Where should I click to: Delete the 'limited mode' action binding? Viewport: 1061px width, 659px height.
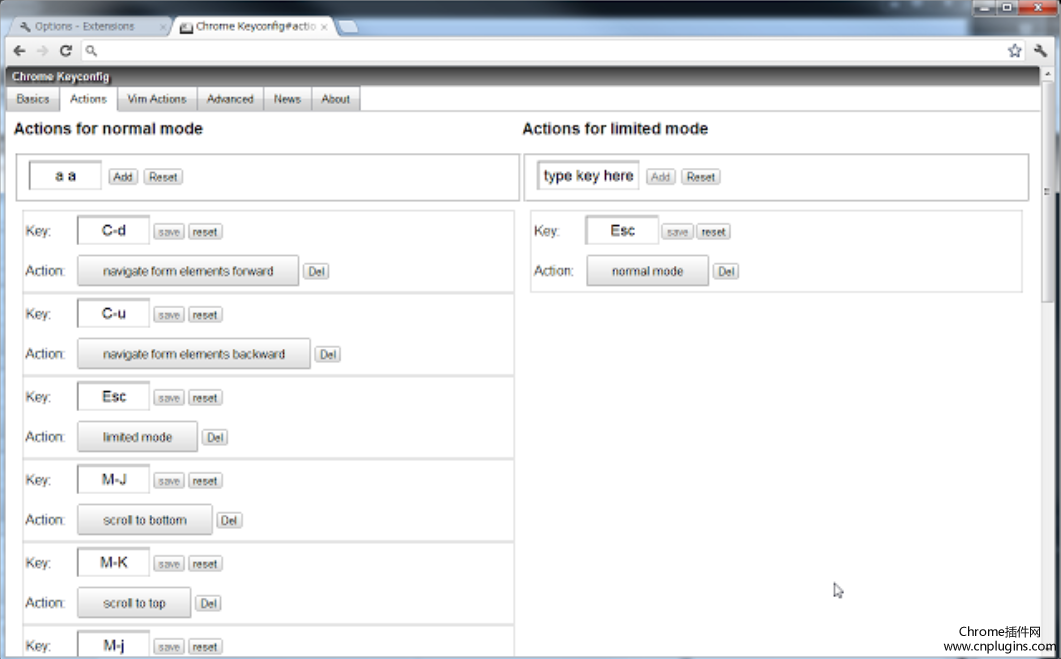coord(215,438)
